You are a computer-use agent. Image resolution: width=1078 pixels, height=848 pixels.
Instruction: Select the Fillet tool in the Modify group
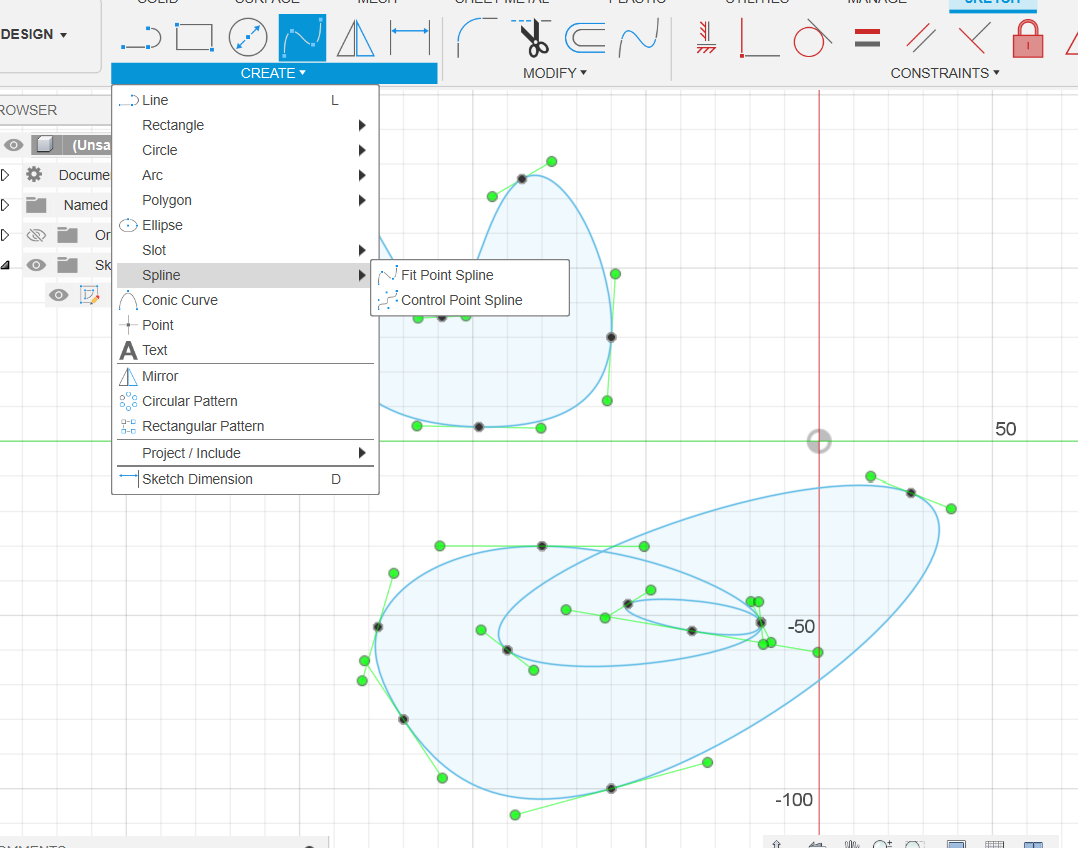(x=477, y=38)
